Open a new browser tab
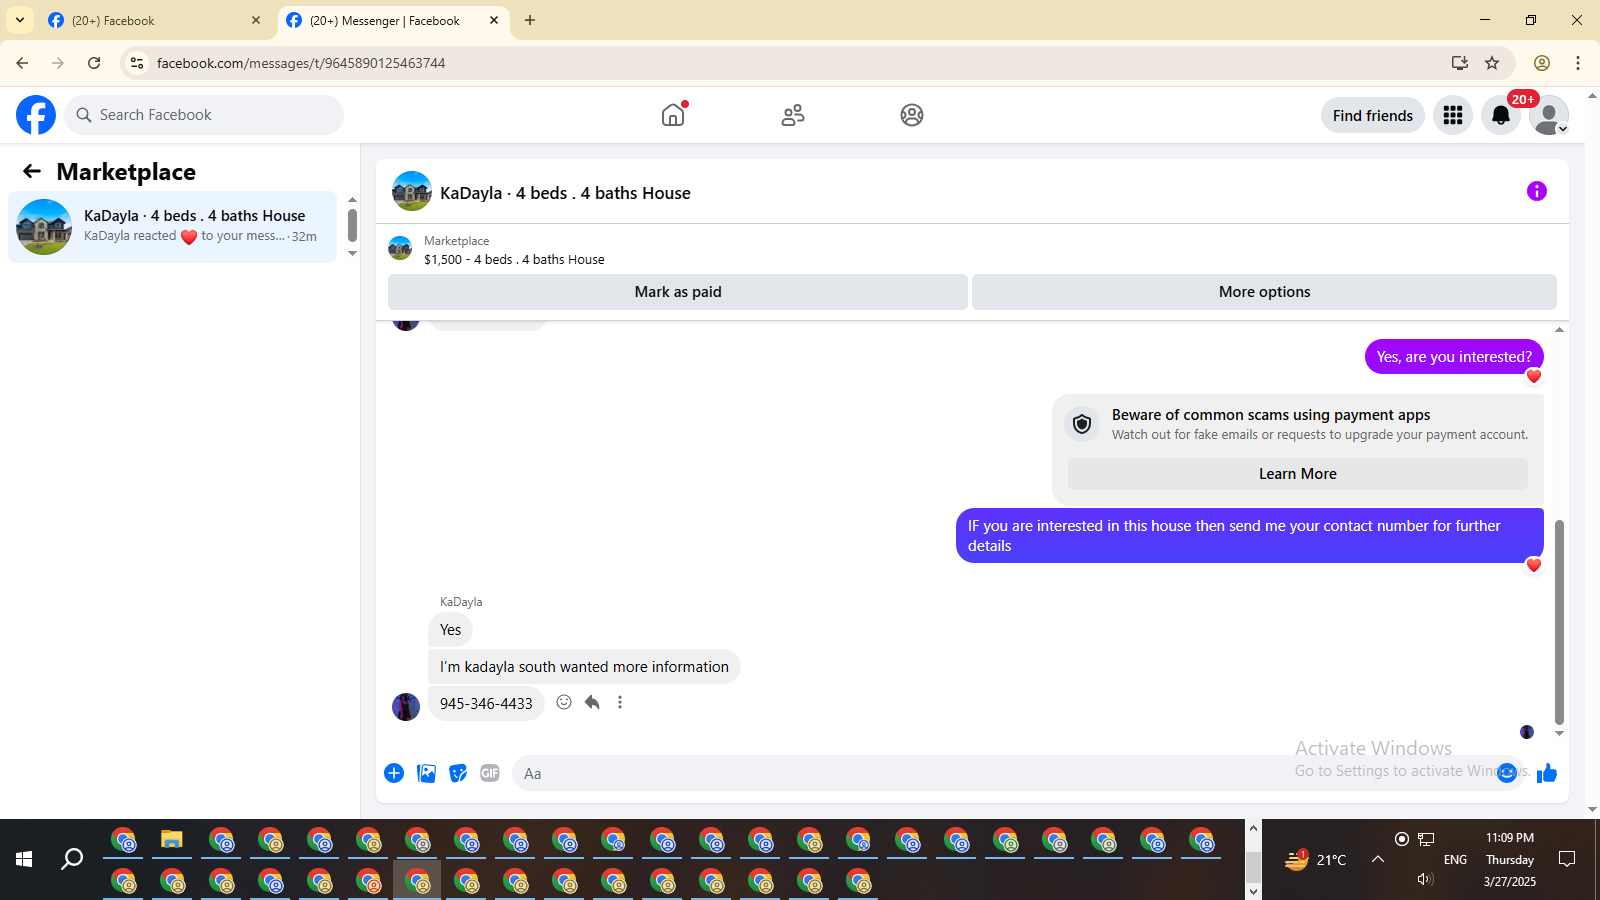 pyautogui.click(x=530, y=20)
